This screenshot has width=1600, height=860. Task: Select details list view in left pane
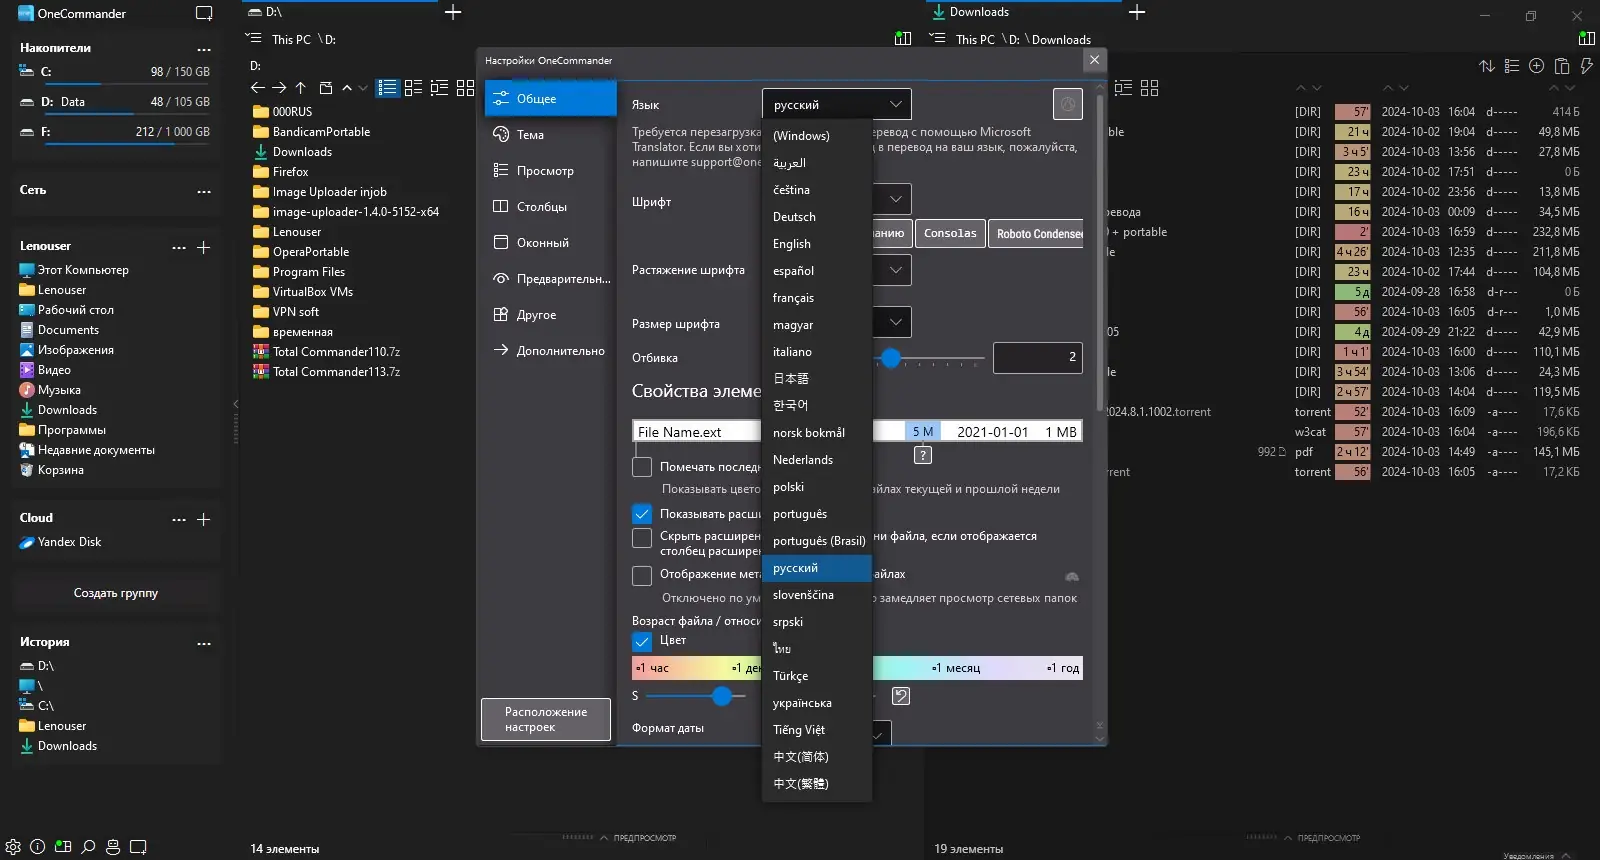tap(387, 88)
